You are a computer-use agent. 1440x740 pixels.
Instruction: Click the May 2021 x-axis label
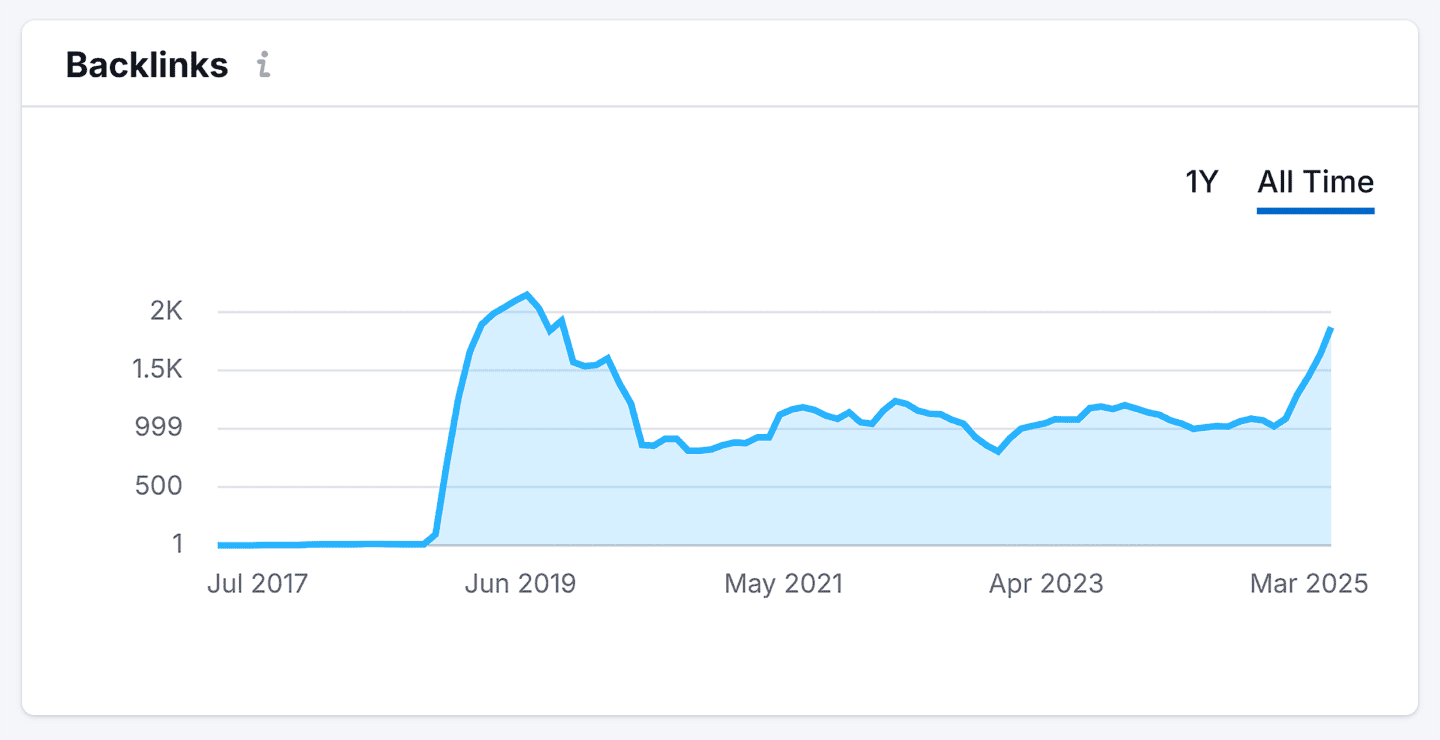[783, 584]
